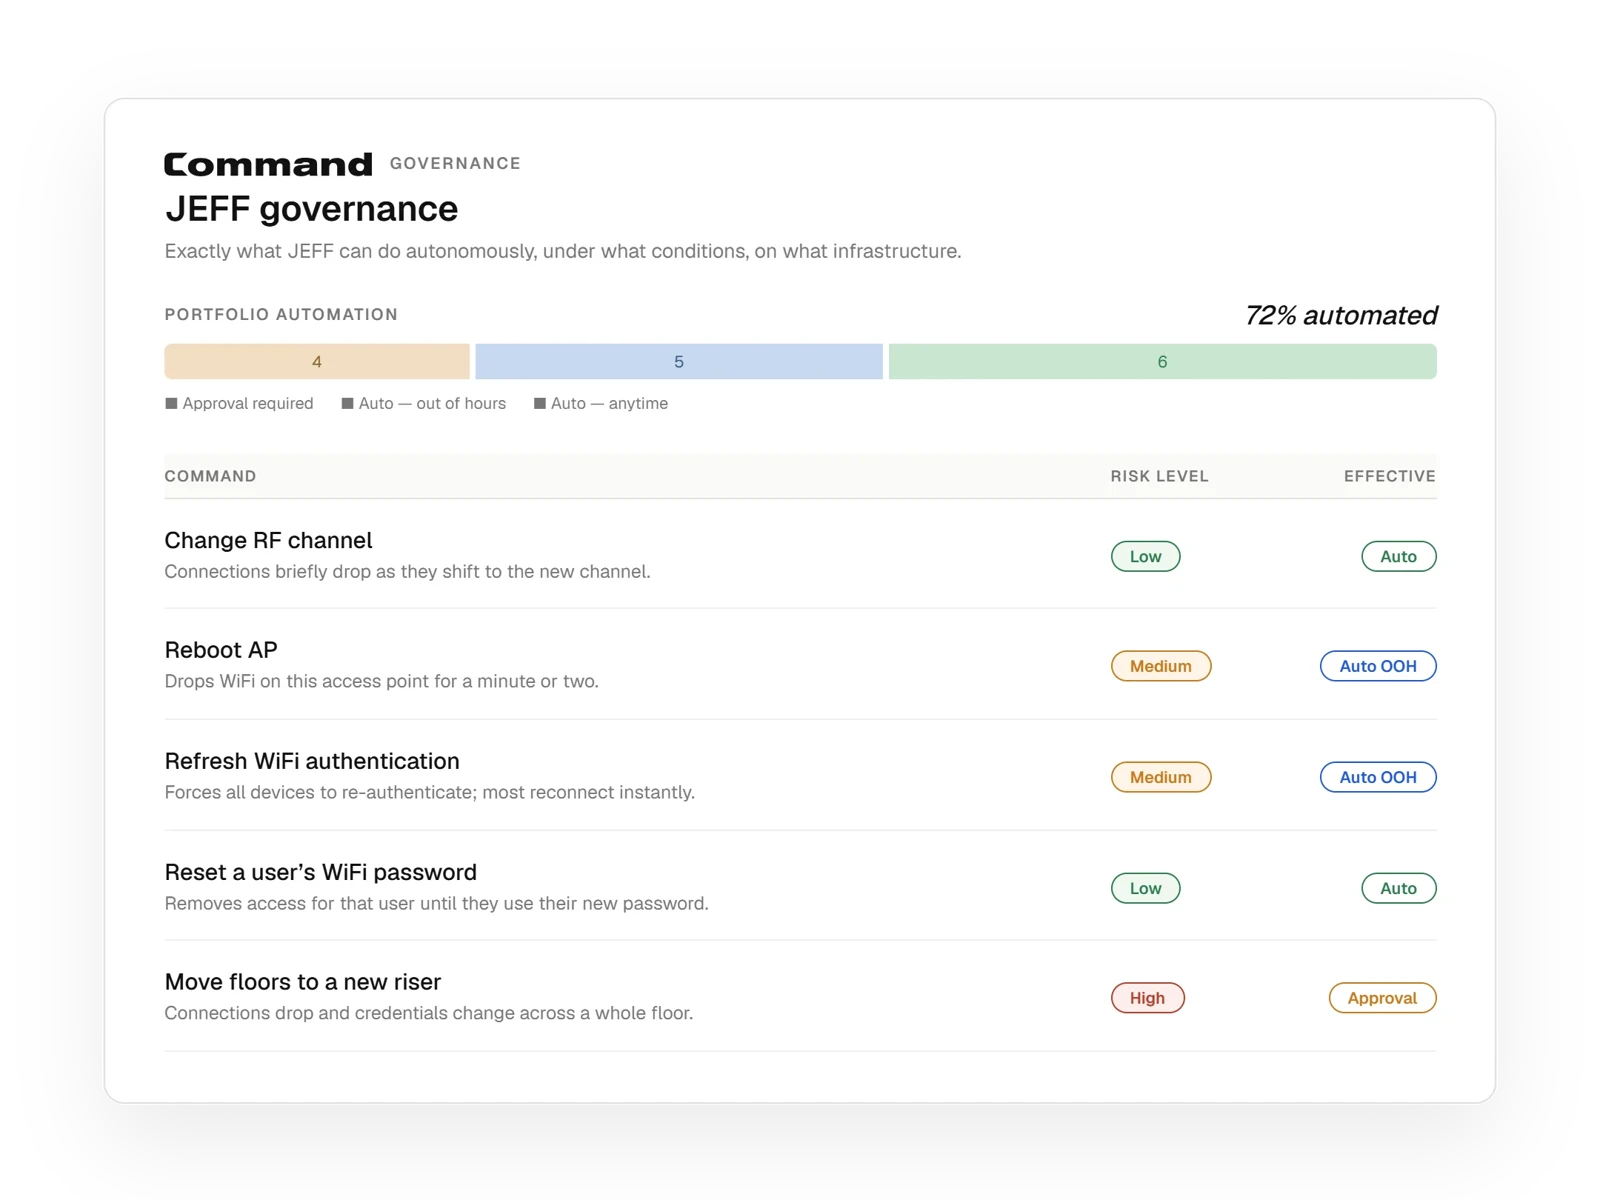Click the Low risk badge for Change RF channel
This screenshot has width=1600, height=1200.
tap(1145, 556)
